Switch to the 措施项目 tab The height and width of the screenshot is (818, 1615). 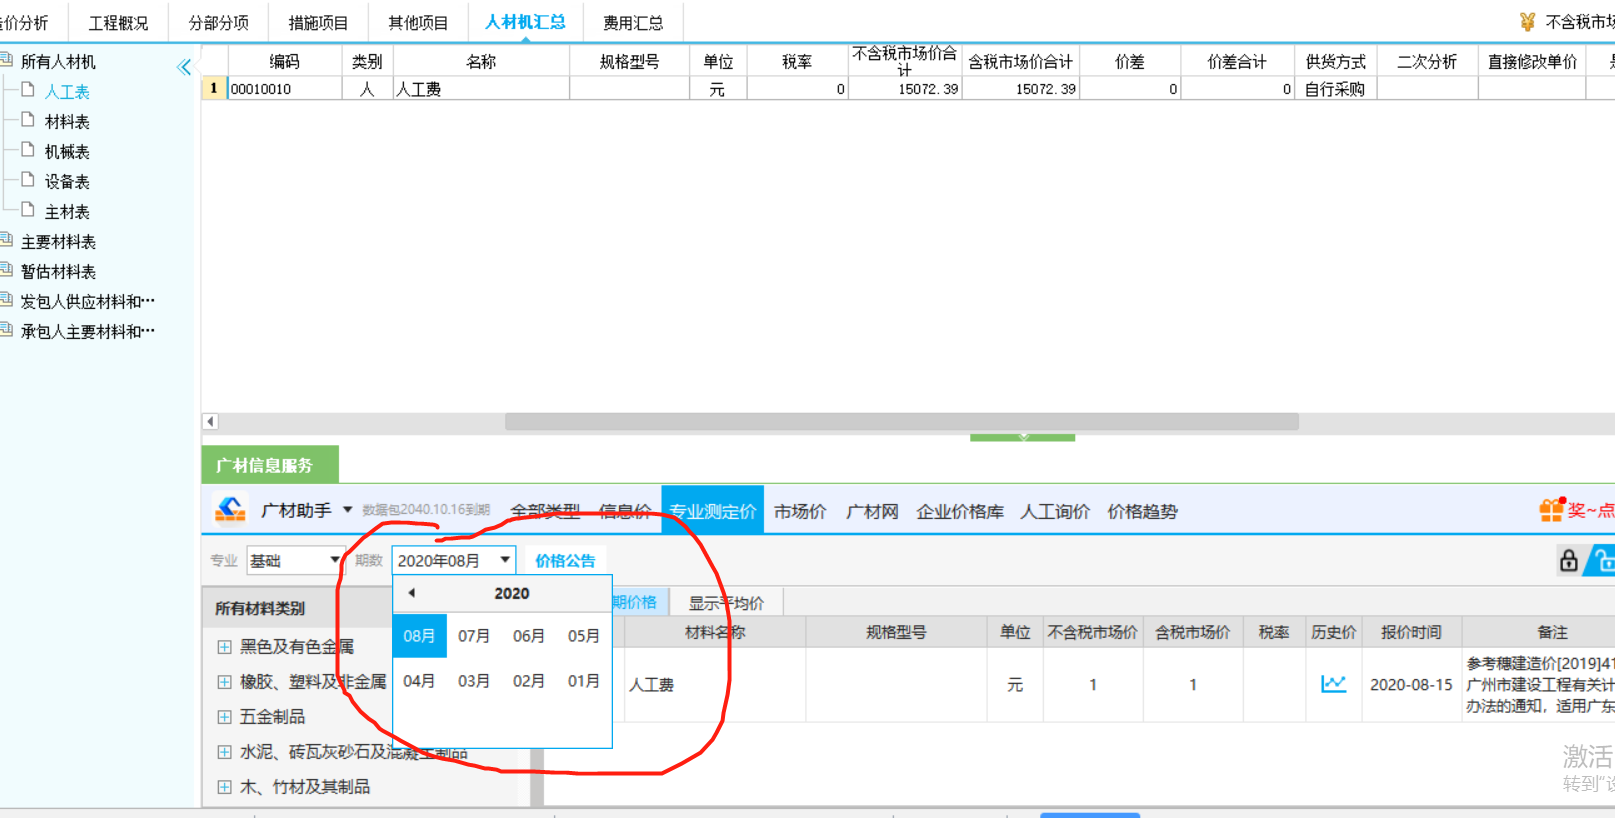pyautogui.click(x=318, y=22)
